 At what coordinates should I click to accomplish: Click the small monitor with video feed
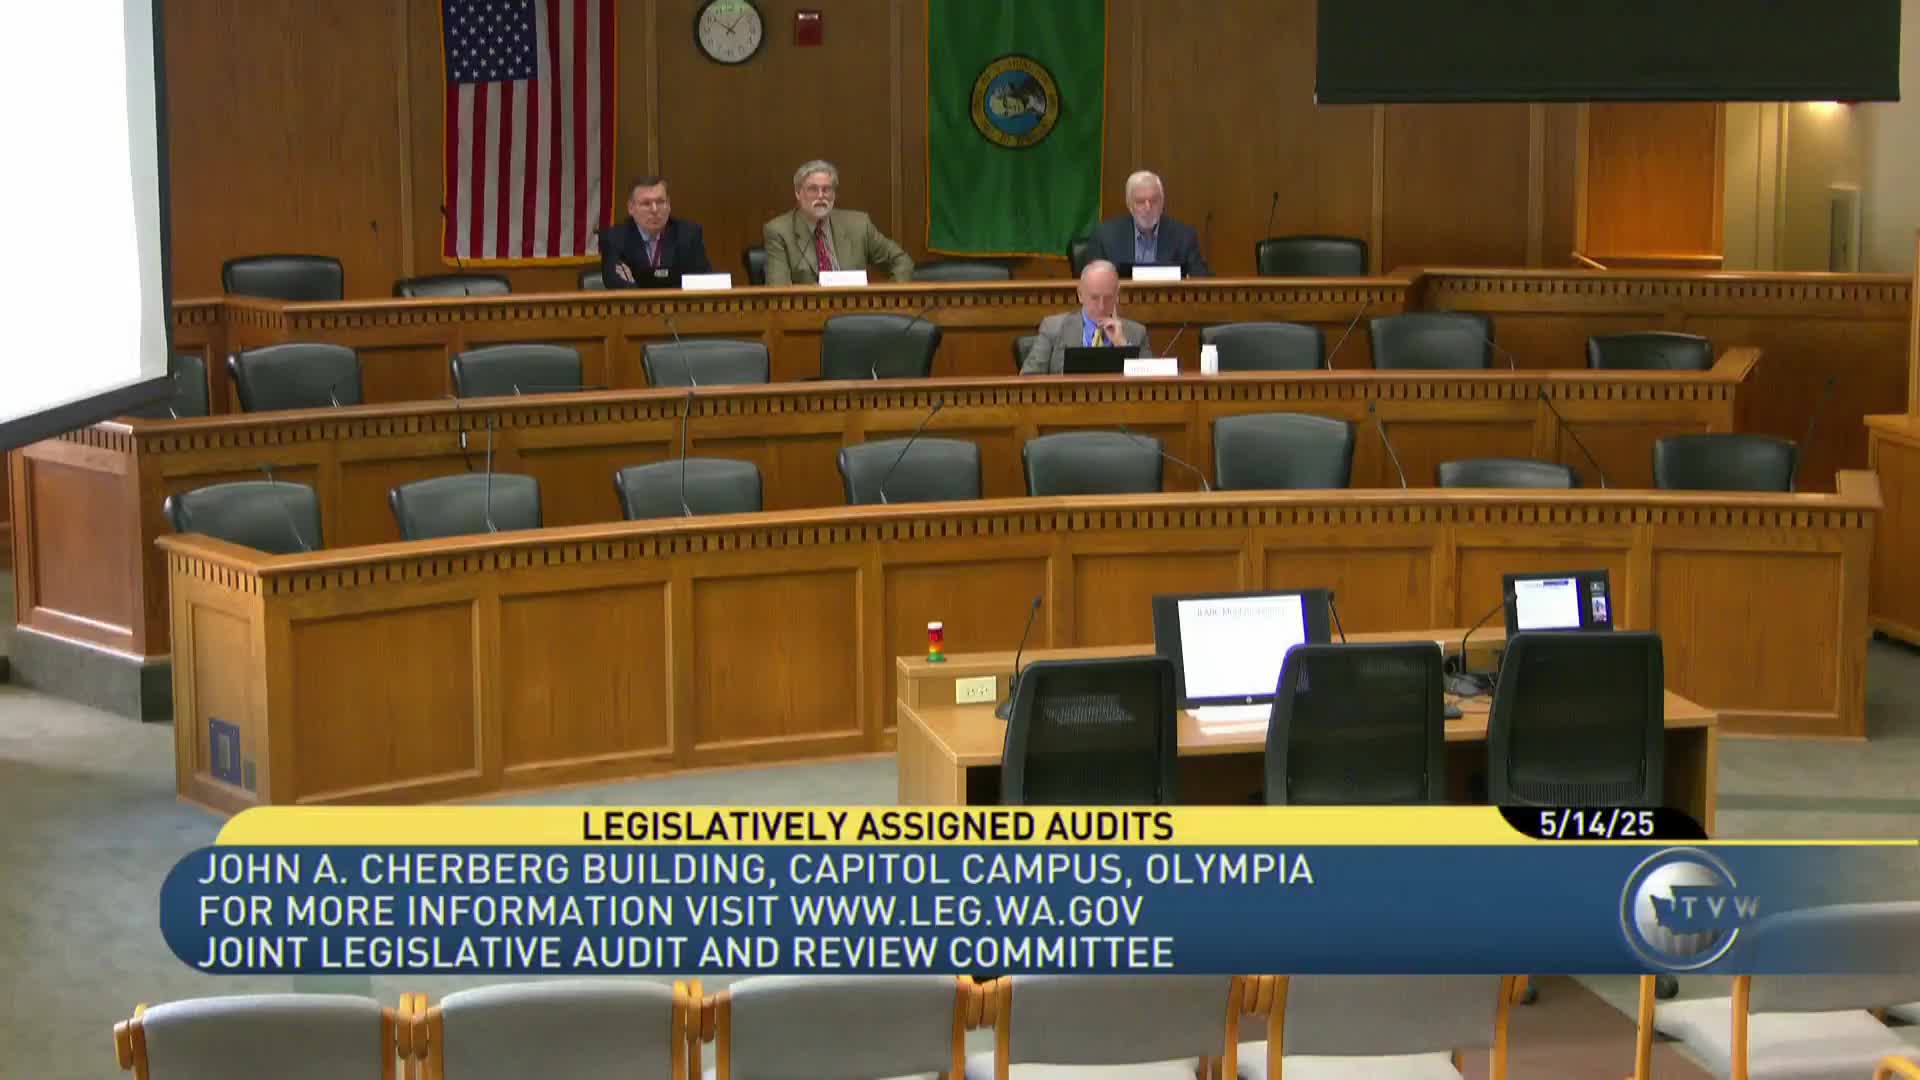1556,602
